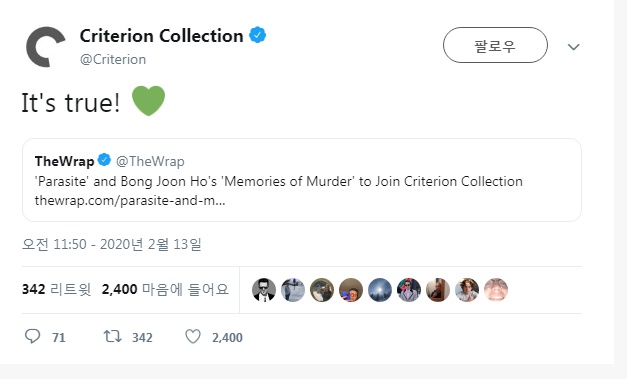
Task: View the 2,400 마음에 들어요 list
Action: (x=165, y=289)
